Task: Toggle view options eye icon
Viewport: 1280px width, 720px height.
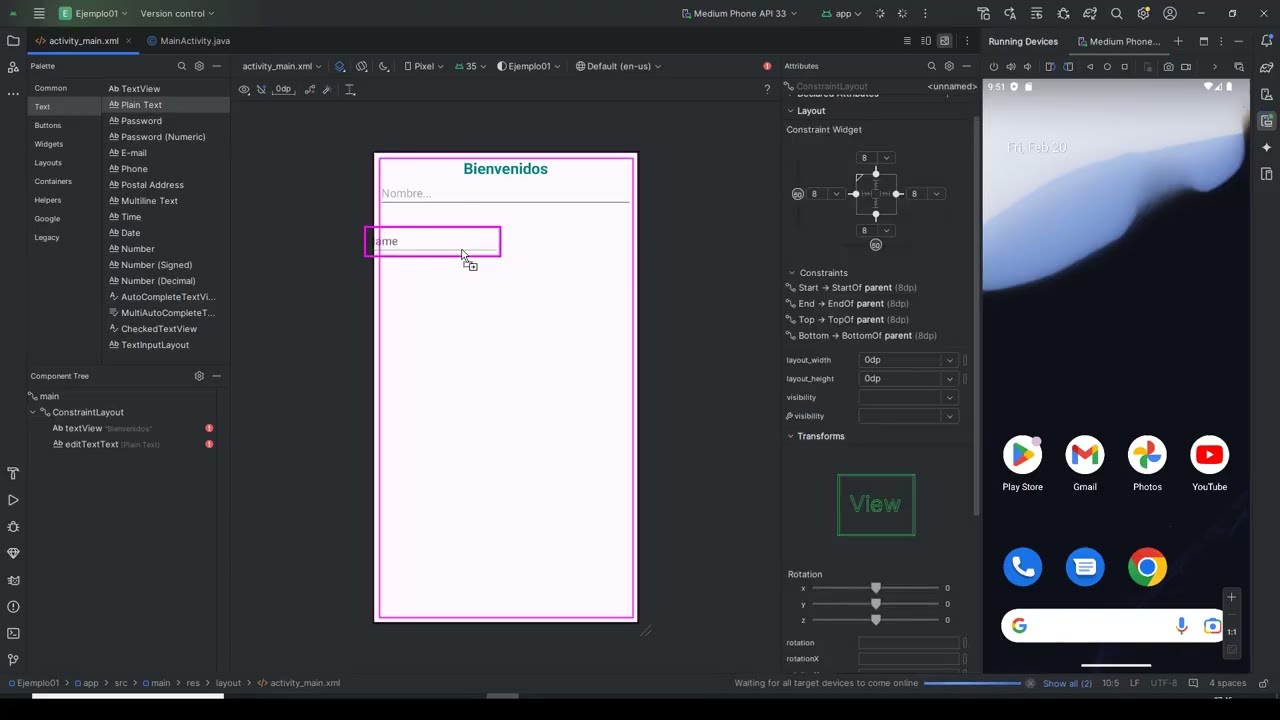Action: click(244, 89)
